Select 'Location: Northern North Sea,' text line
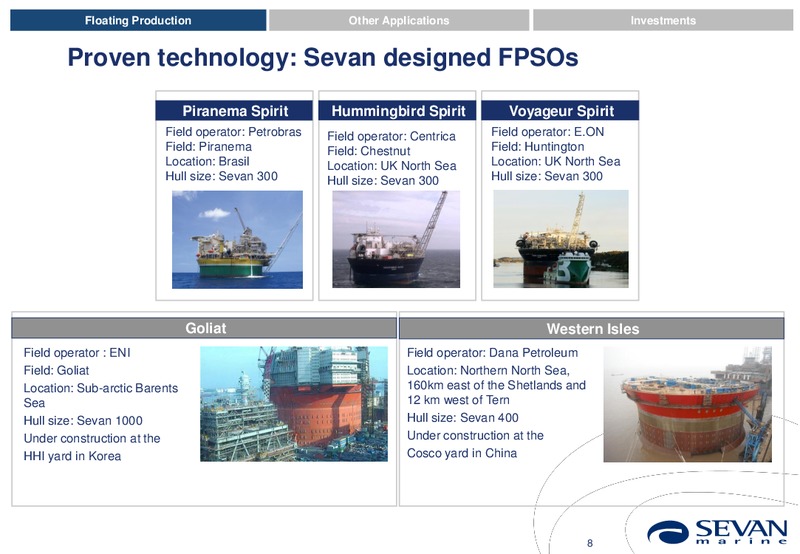This screenshot has height=554, width=800. click(488, 370)
